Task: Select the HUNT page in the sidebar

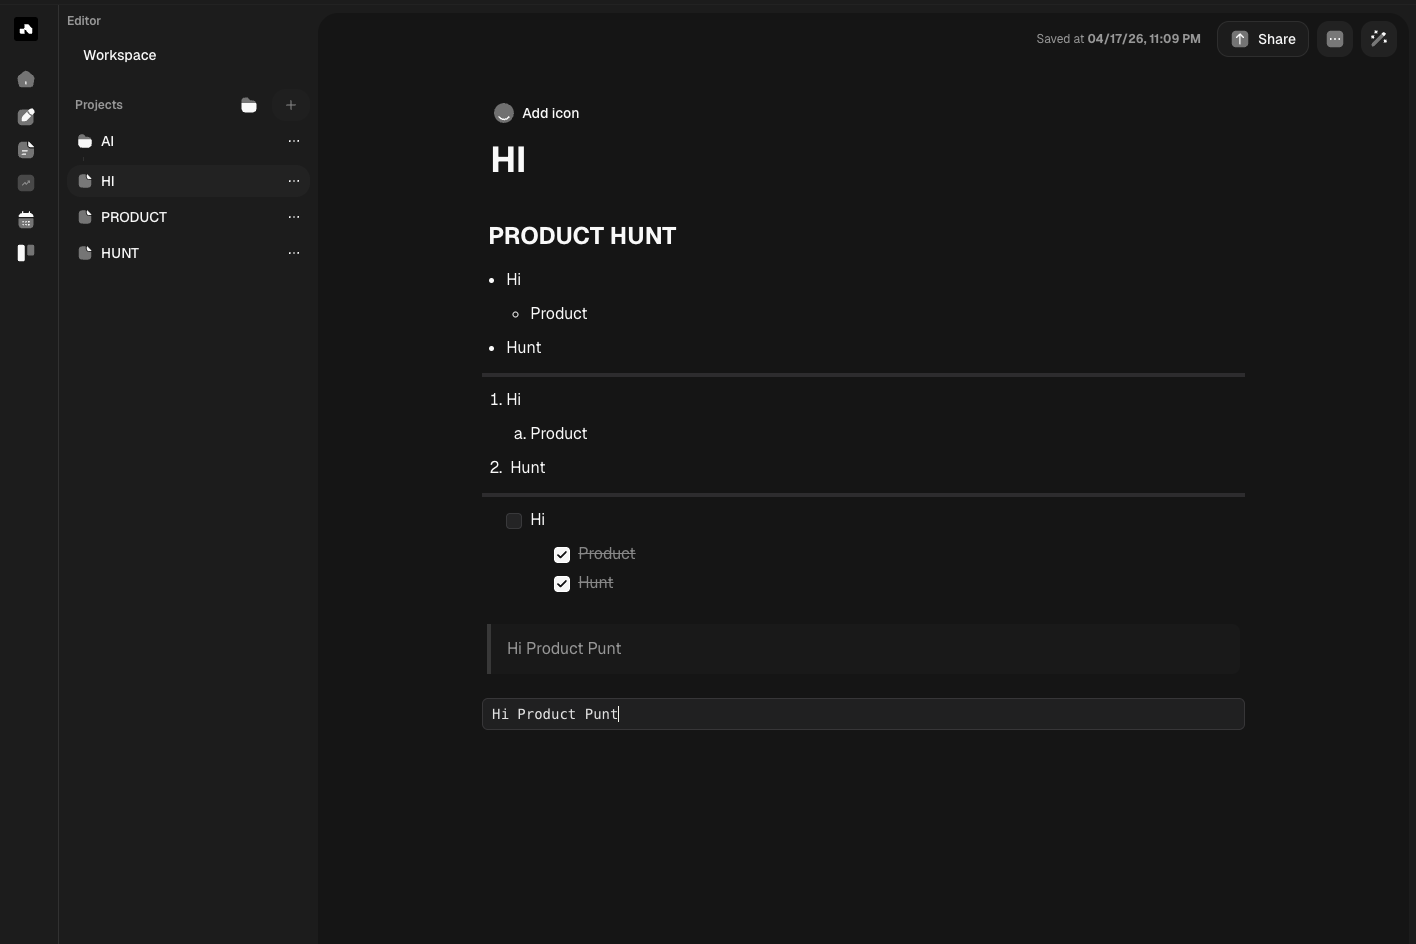Action: pos(188,253)
